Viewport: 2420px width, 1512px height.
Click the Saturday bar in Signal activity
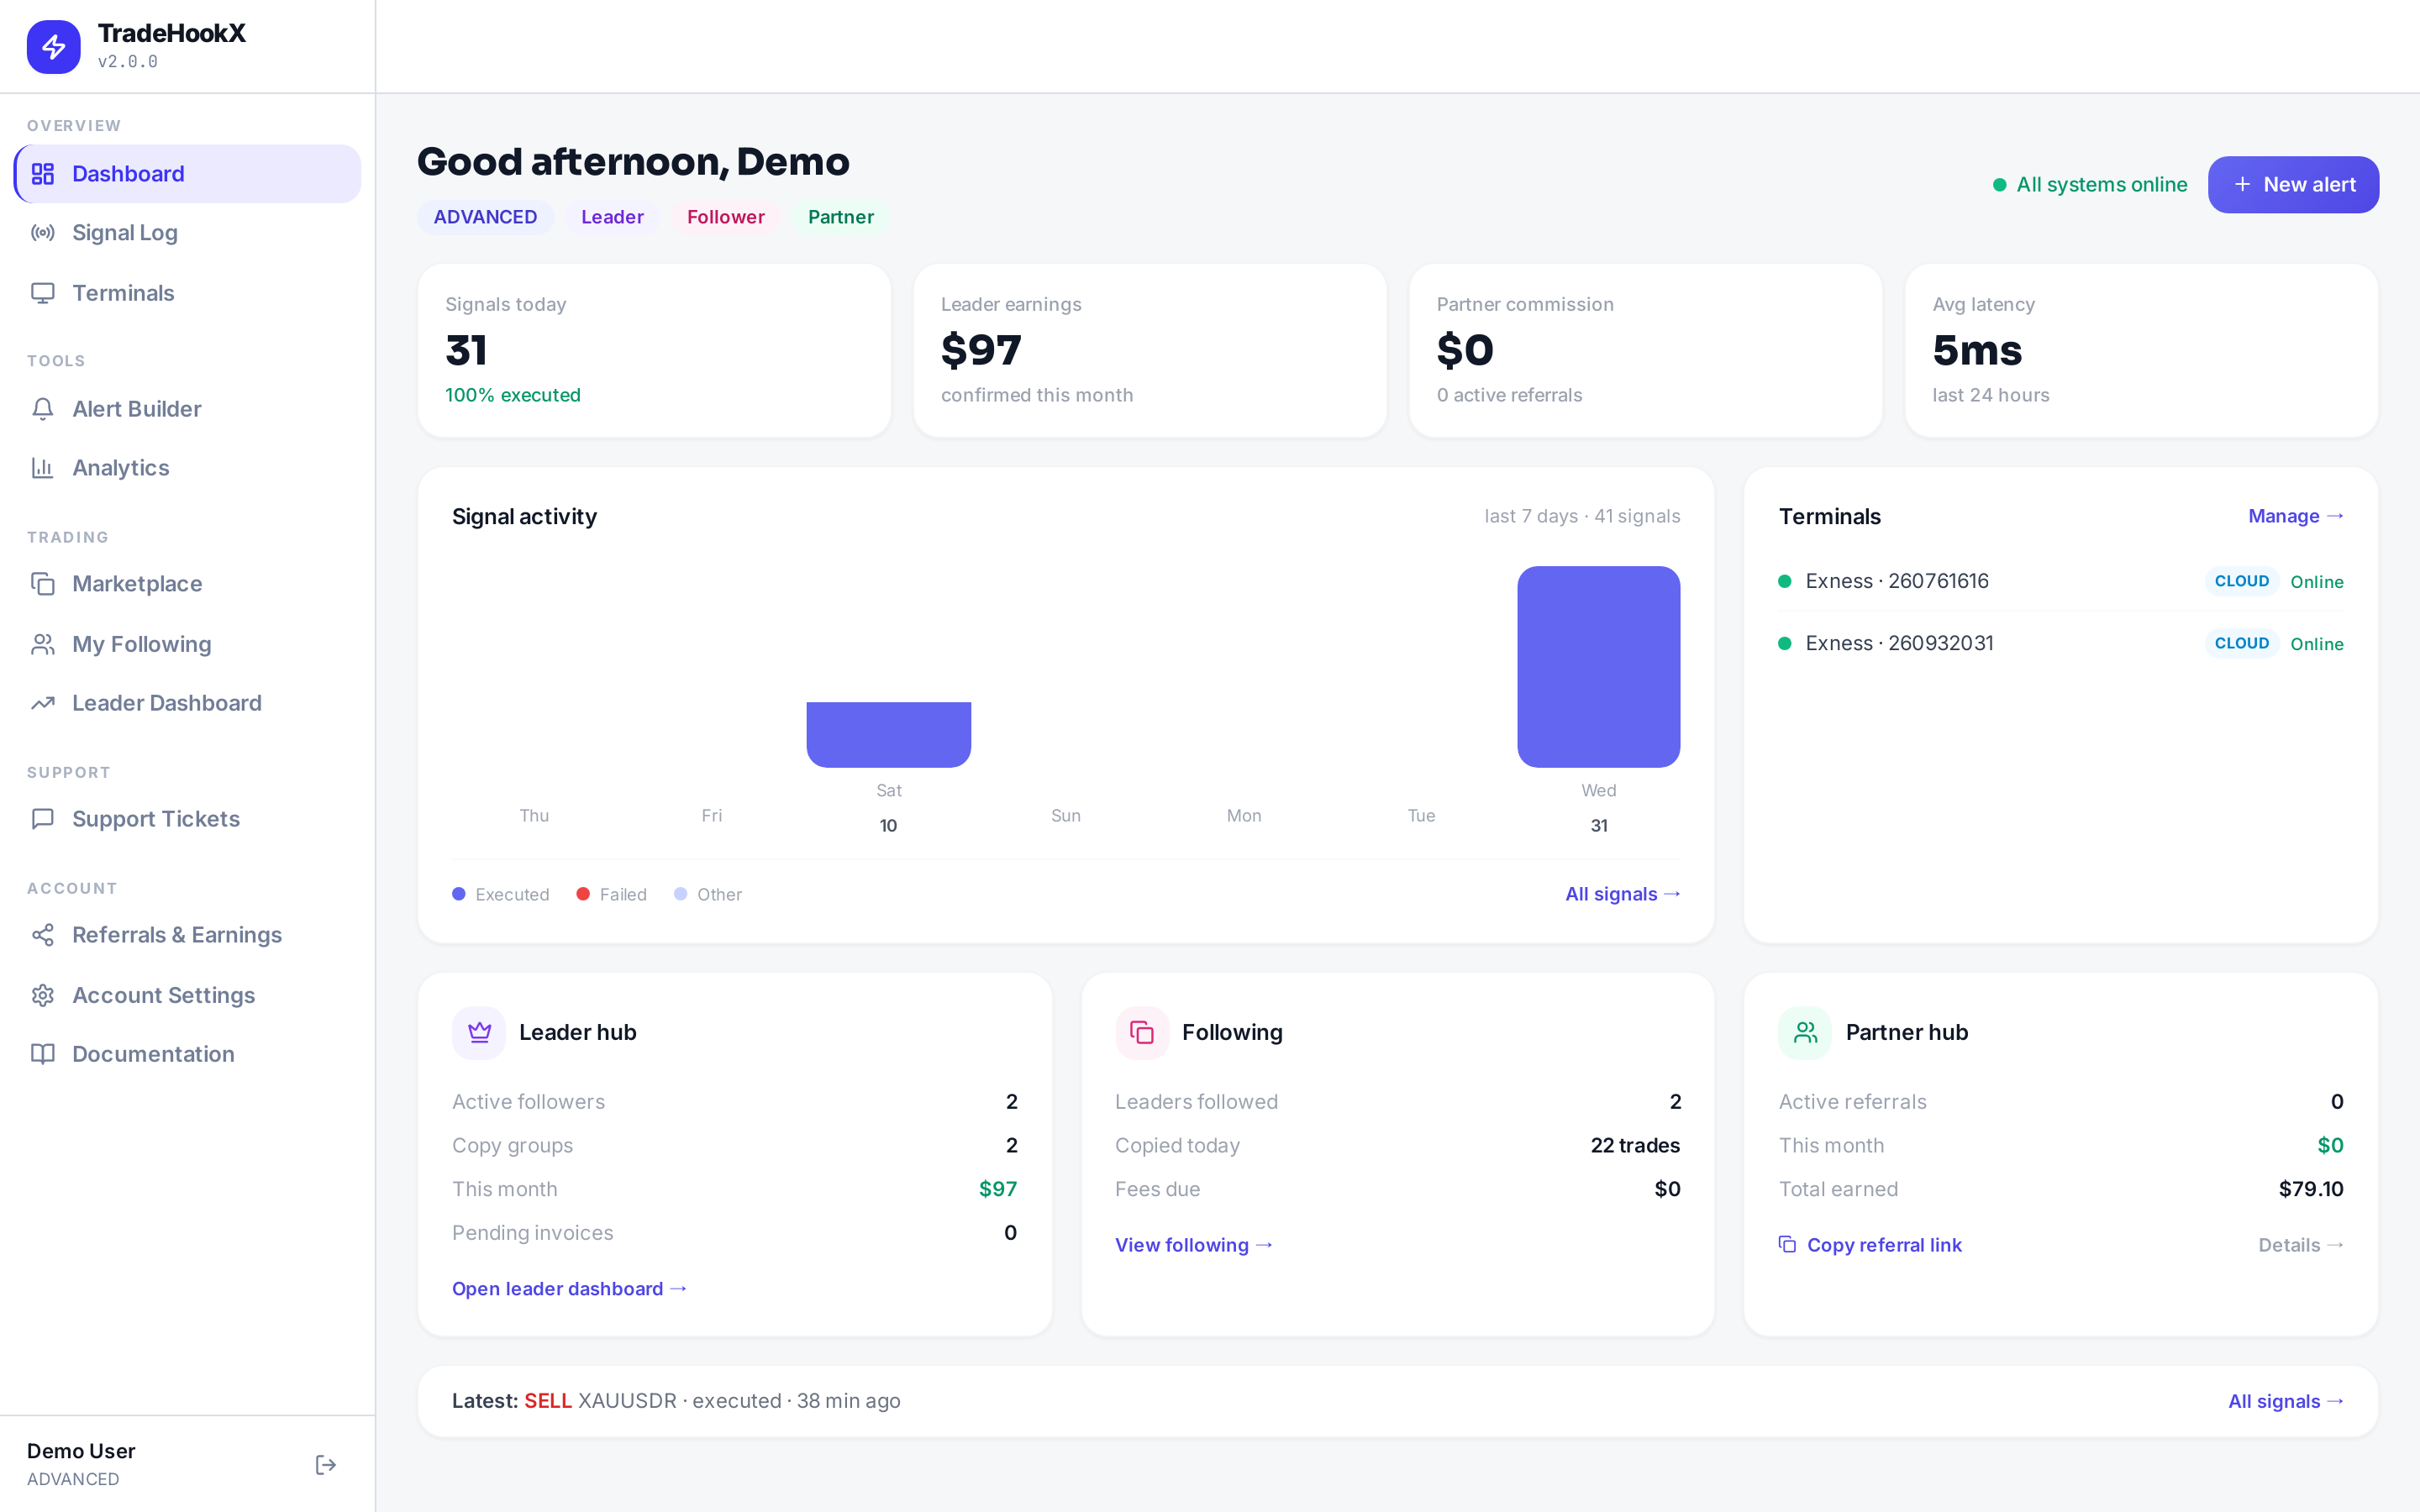888,735
